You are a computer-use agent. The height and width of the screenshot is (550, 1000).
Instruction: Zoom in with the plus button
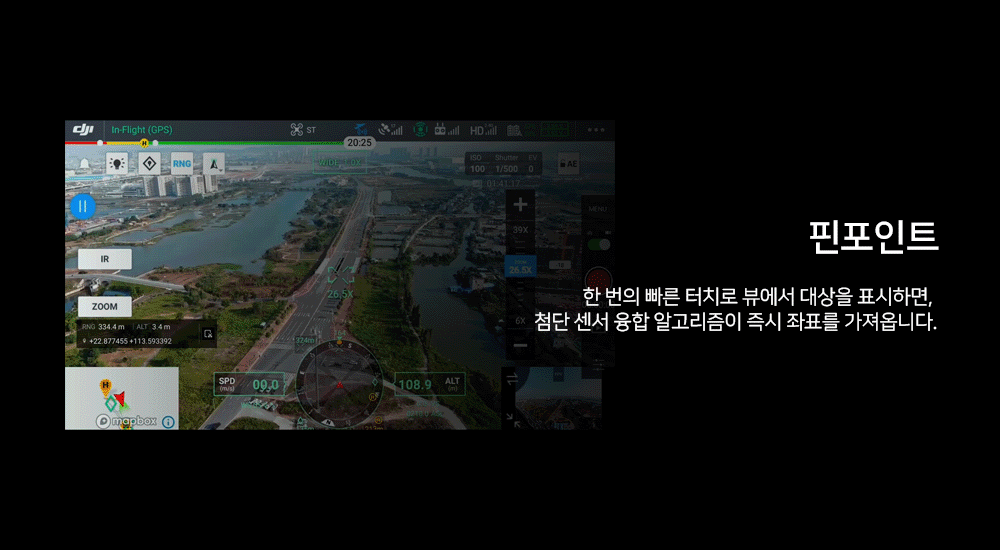pyautogui.click(x=520, y=205)
